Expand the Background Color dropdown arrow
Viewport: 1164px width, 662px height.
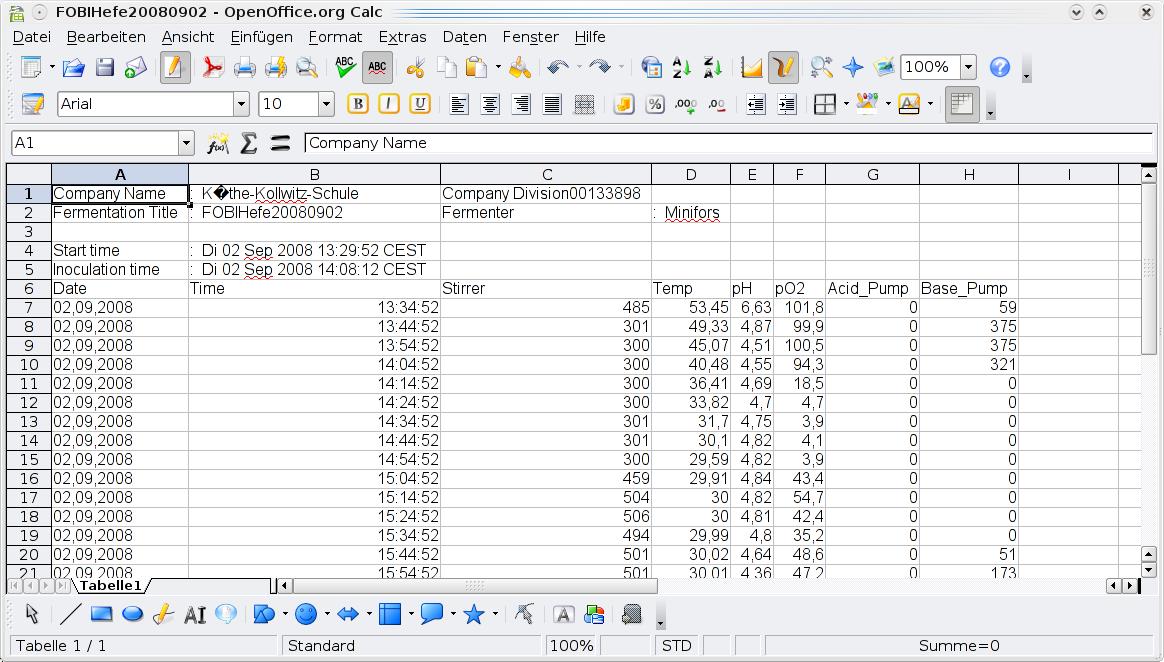pos(888,105)
